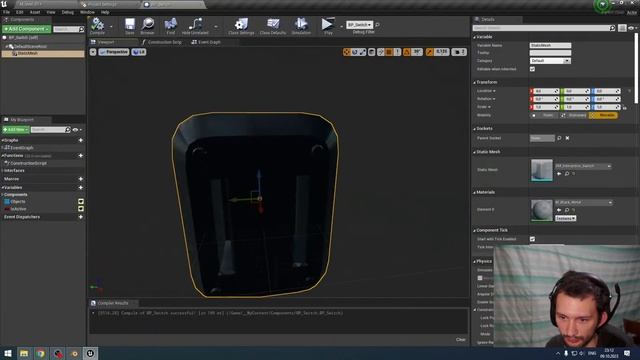
Task: Open material Element 0 asset dropdown
Action: click(584, 202)
